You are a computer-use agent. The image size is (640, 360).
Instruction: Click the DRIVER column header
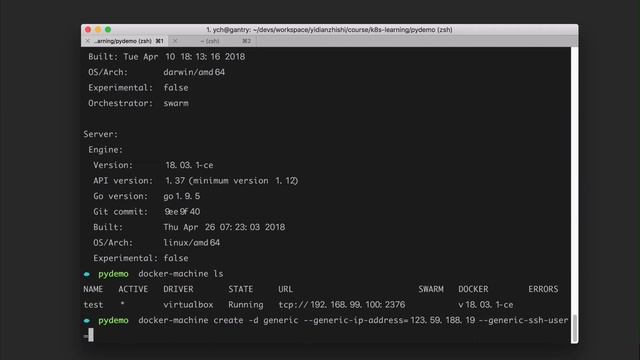point(178,289)
